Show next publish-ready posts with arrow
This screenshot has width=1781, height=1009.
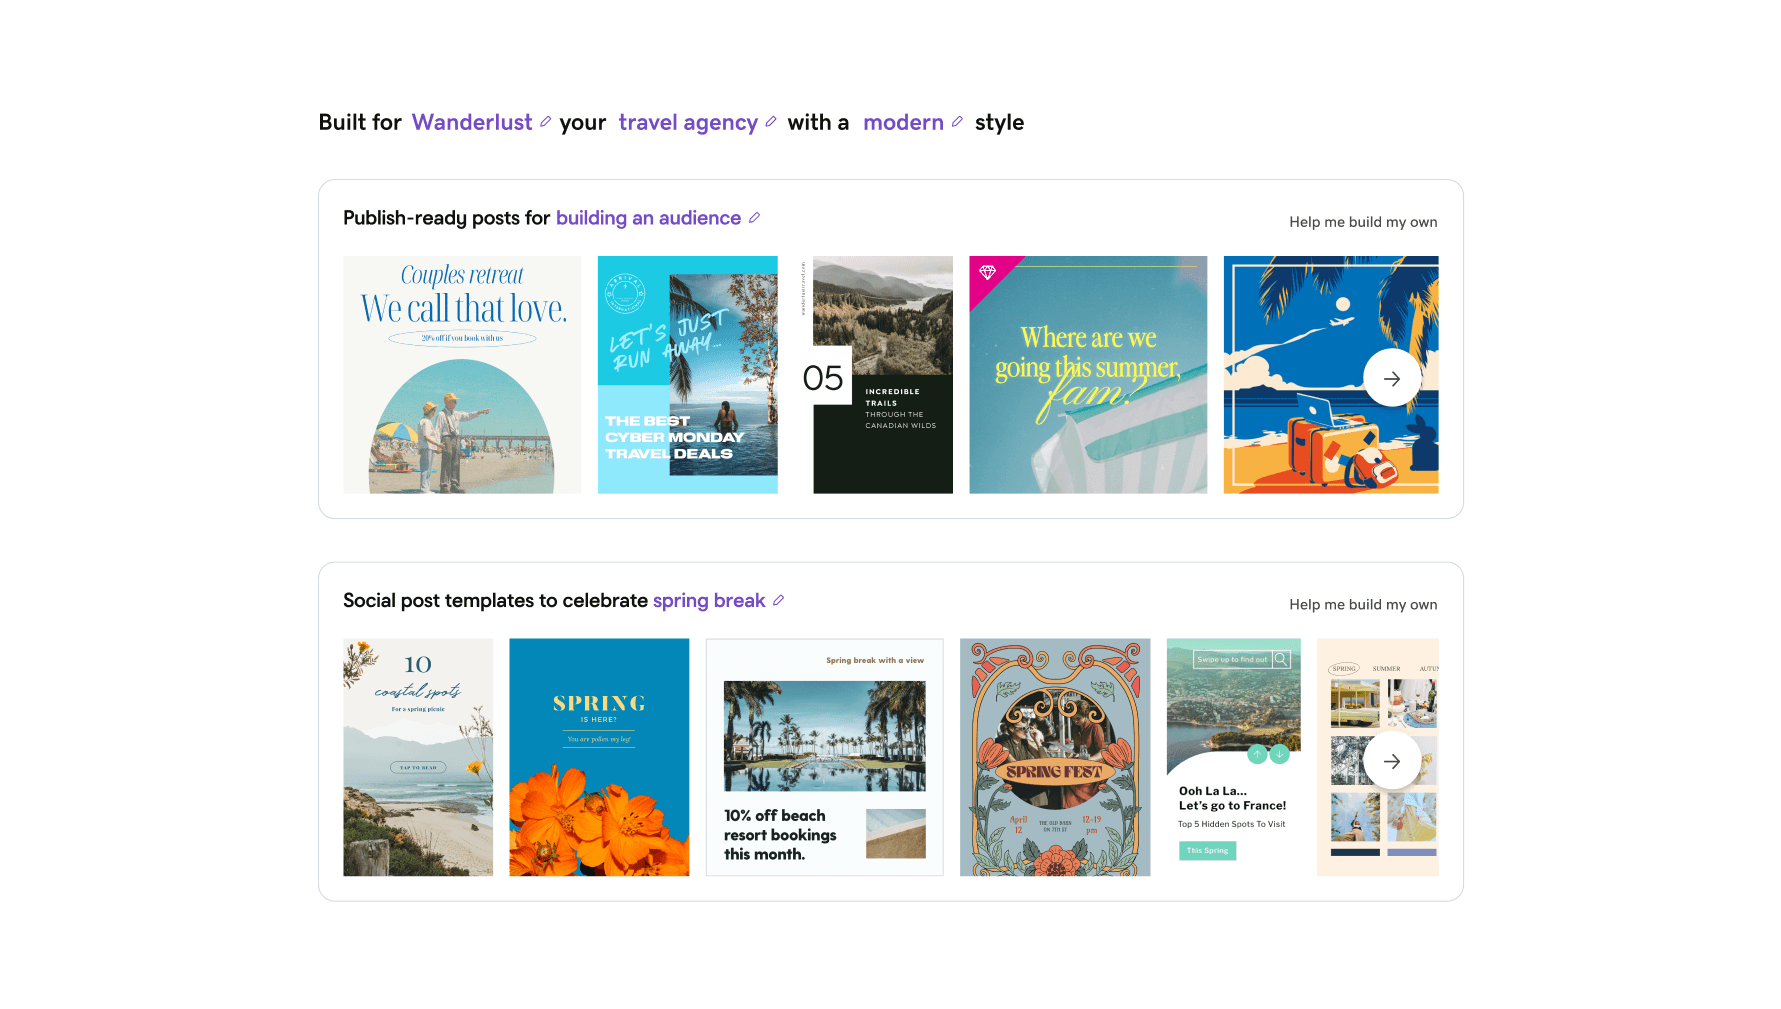1392,378
